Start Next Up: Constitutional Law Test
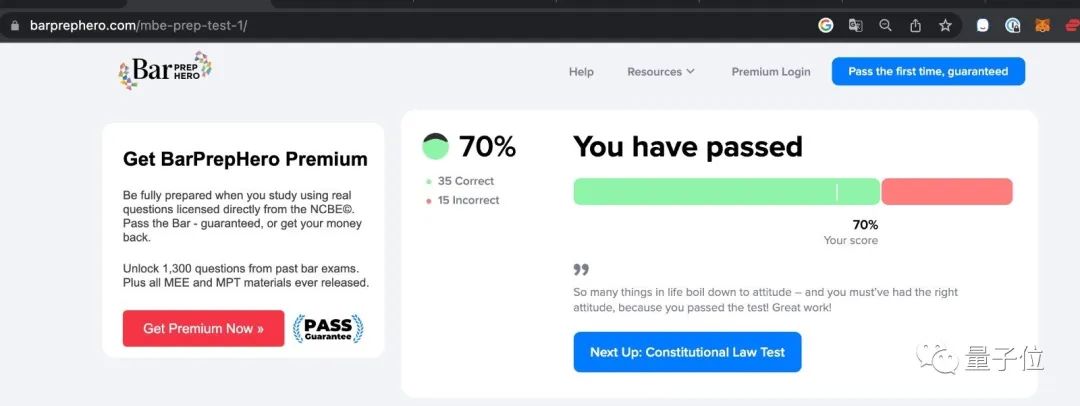This screenshot has height=406, width=1080. [687, 352]
